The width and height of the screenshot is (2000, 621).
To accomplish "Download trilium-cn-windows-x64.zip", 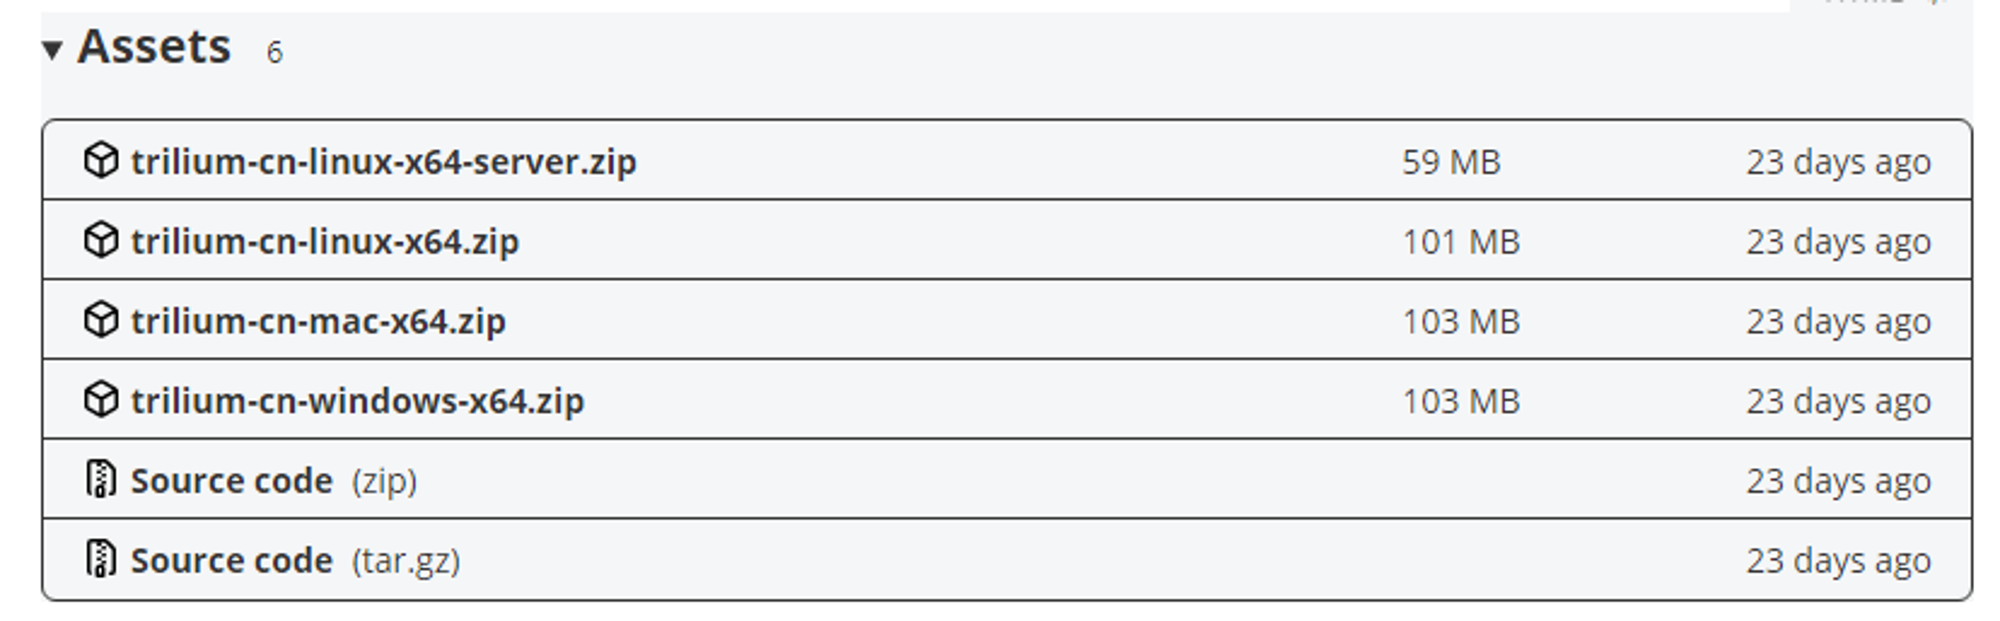I will 357,401.
